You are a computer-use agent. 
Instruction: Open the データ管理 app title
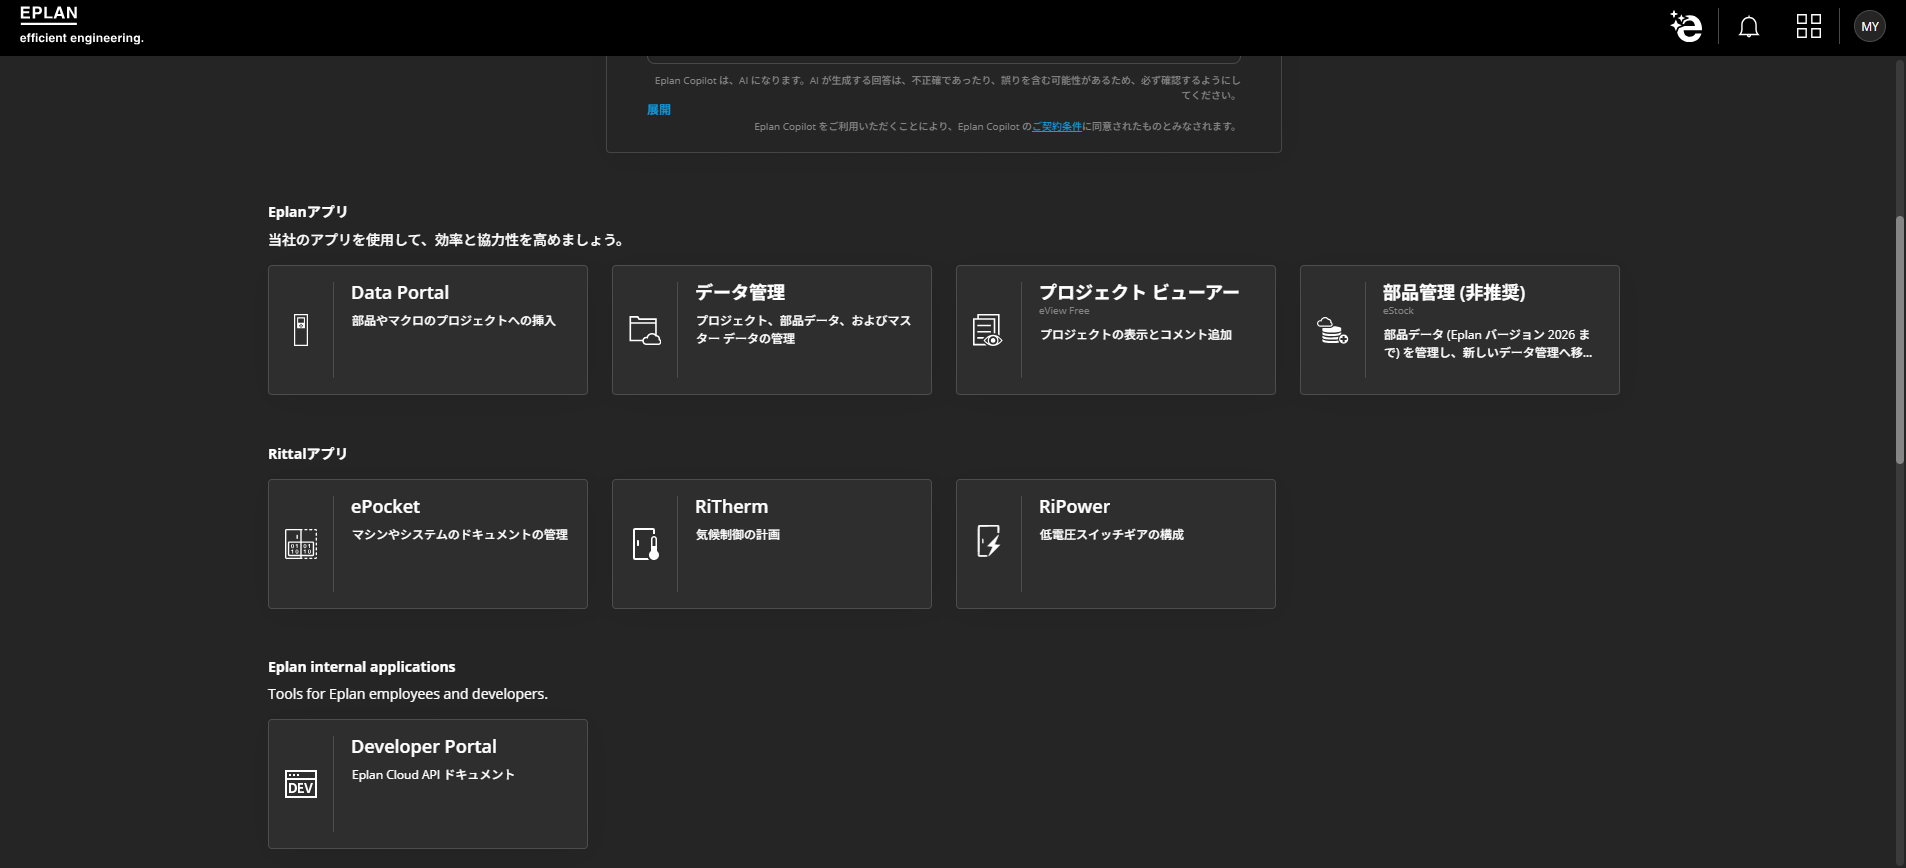[740, 292]
